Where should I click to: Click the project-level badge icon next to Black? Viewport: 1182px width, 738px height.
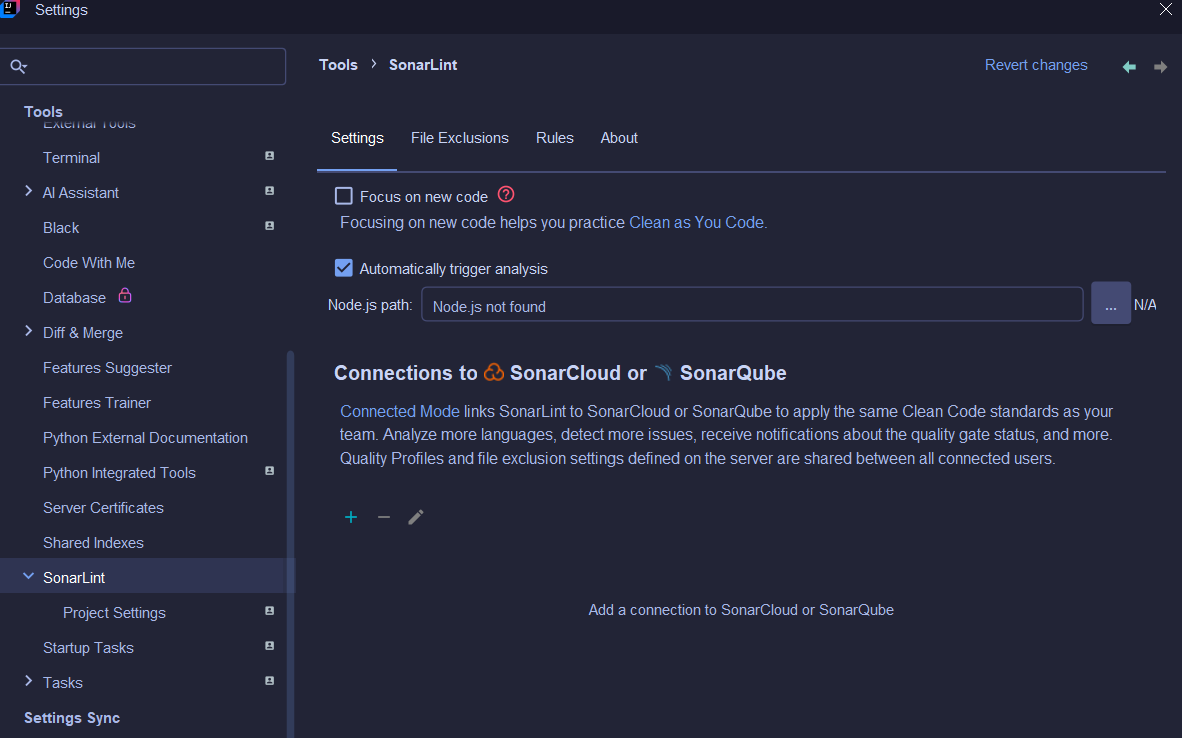(269, 225)
